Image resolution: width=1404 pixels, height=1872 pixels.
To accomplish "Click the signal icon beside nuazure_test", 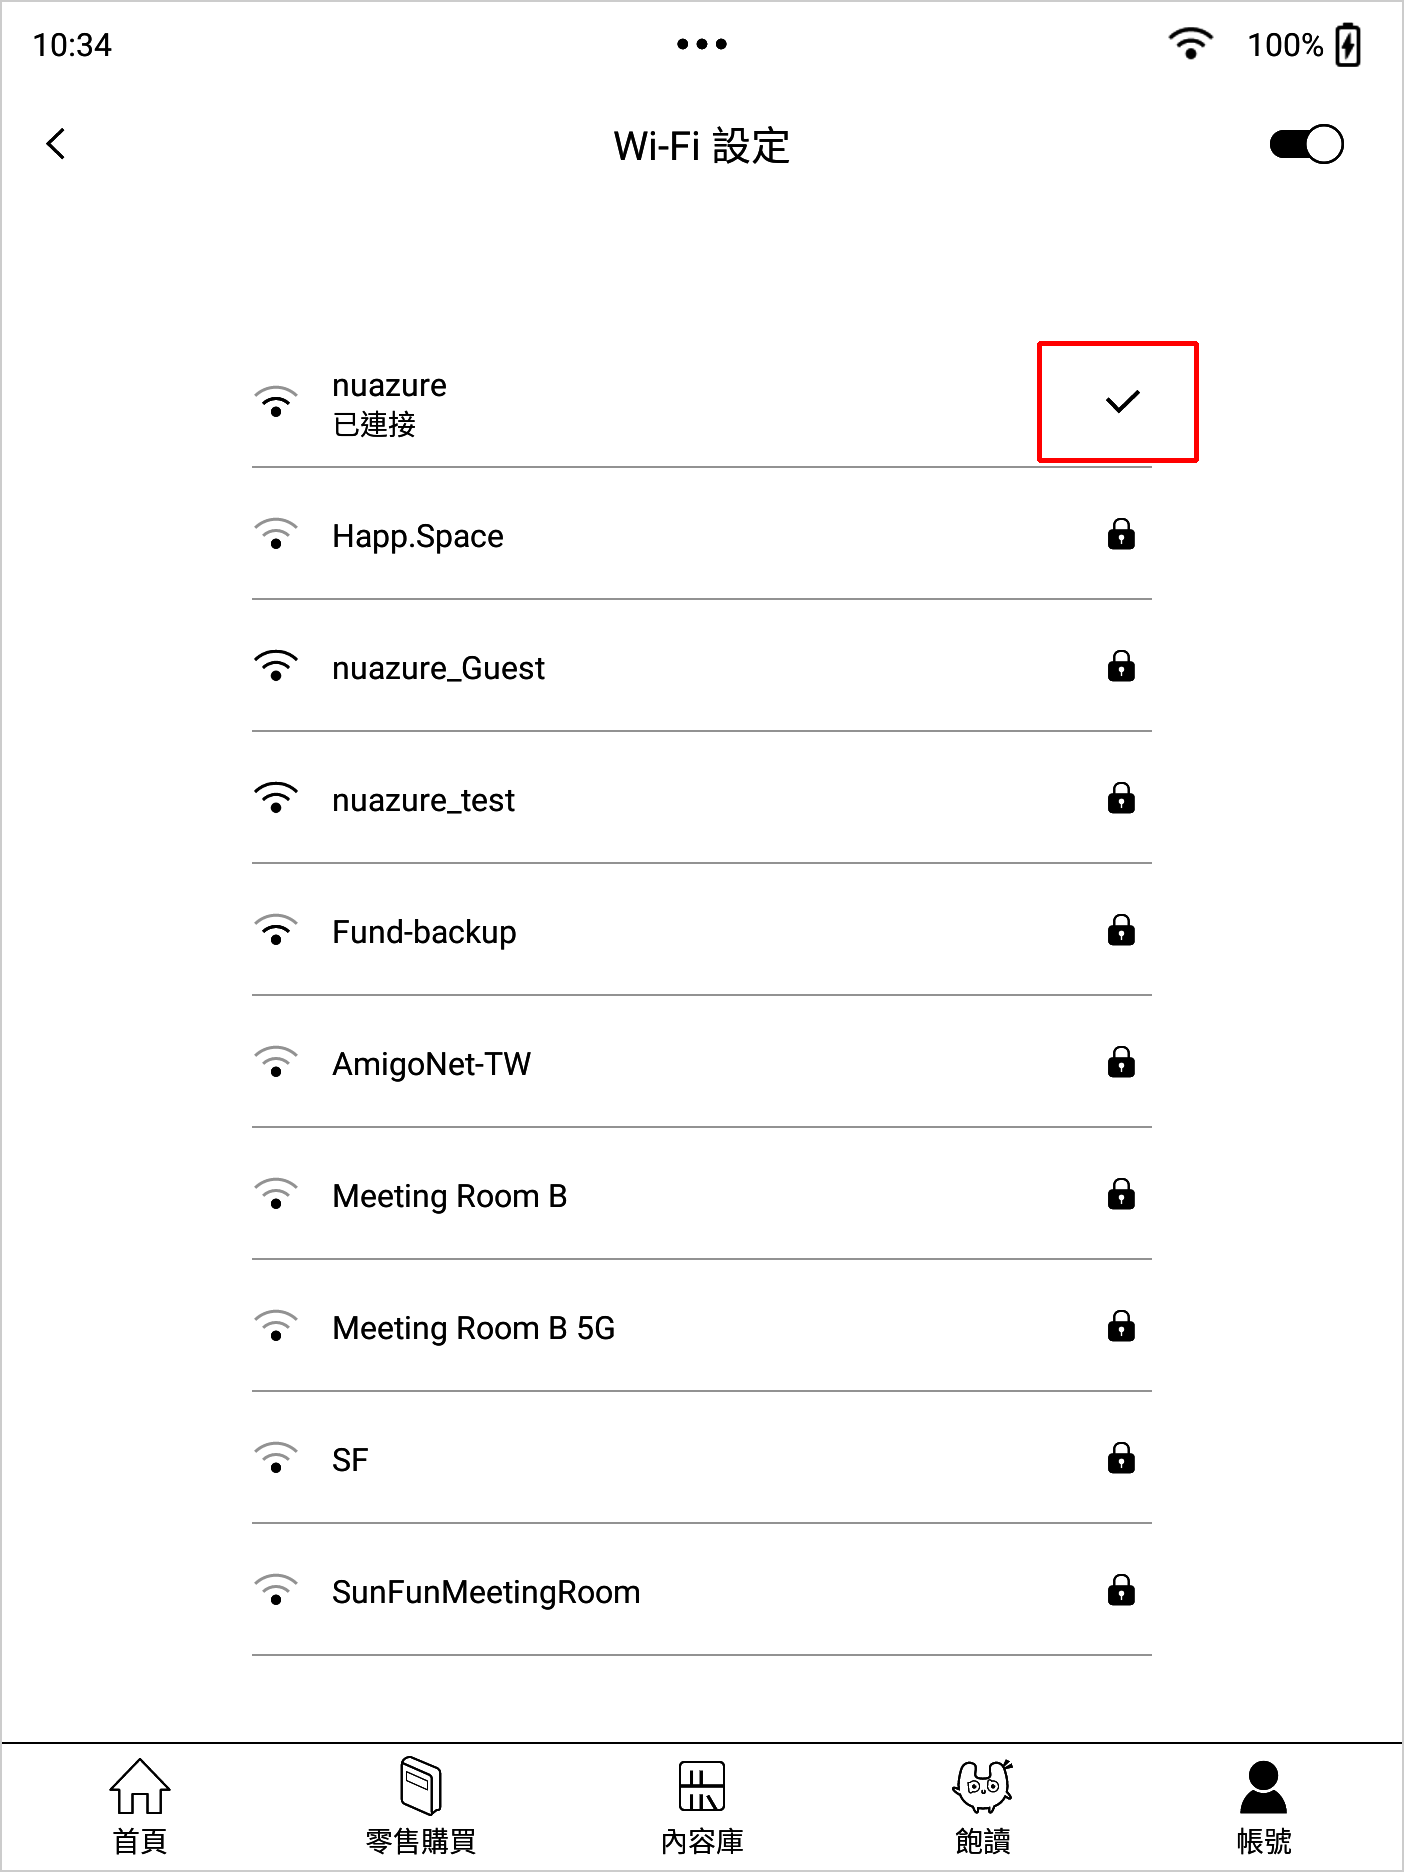I will click(x=276, y=798).
